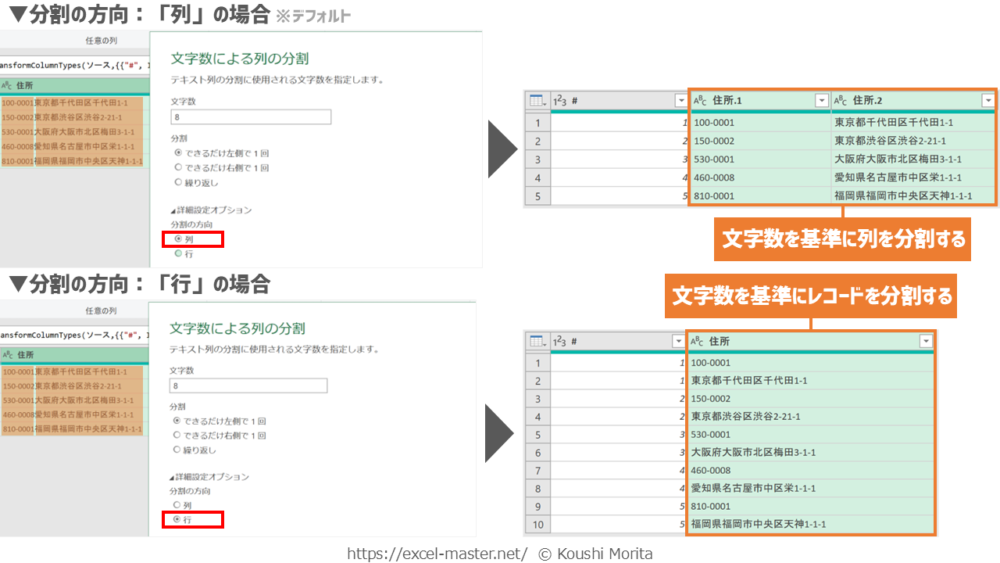
Task: Collapse 詳細設定オプション in top dialog
Action: pyautogui.click(x=173, y=210)
